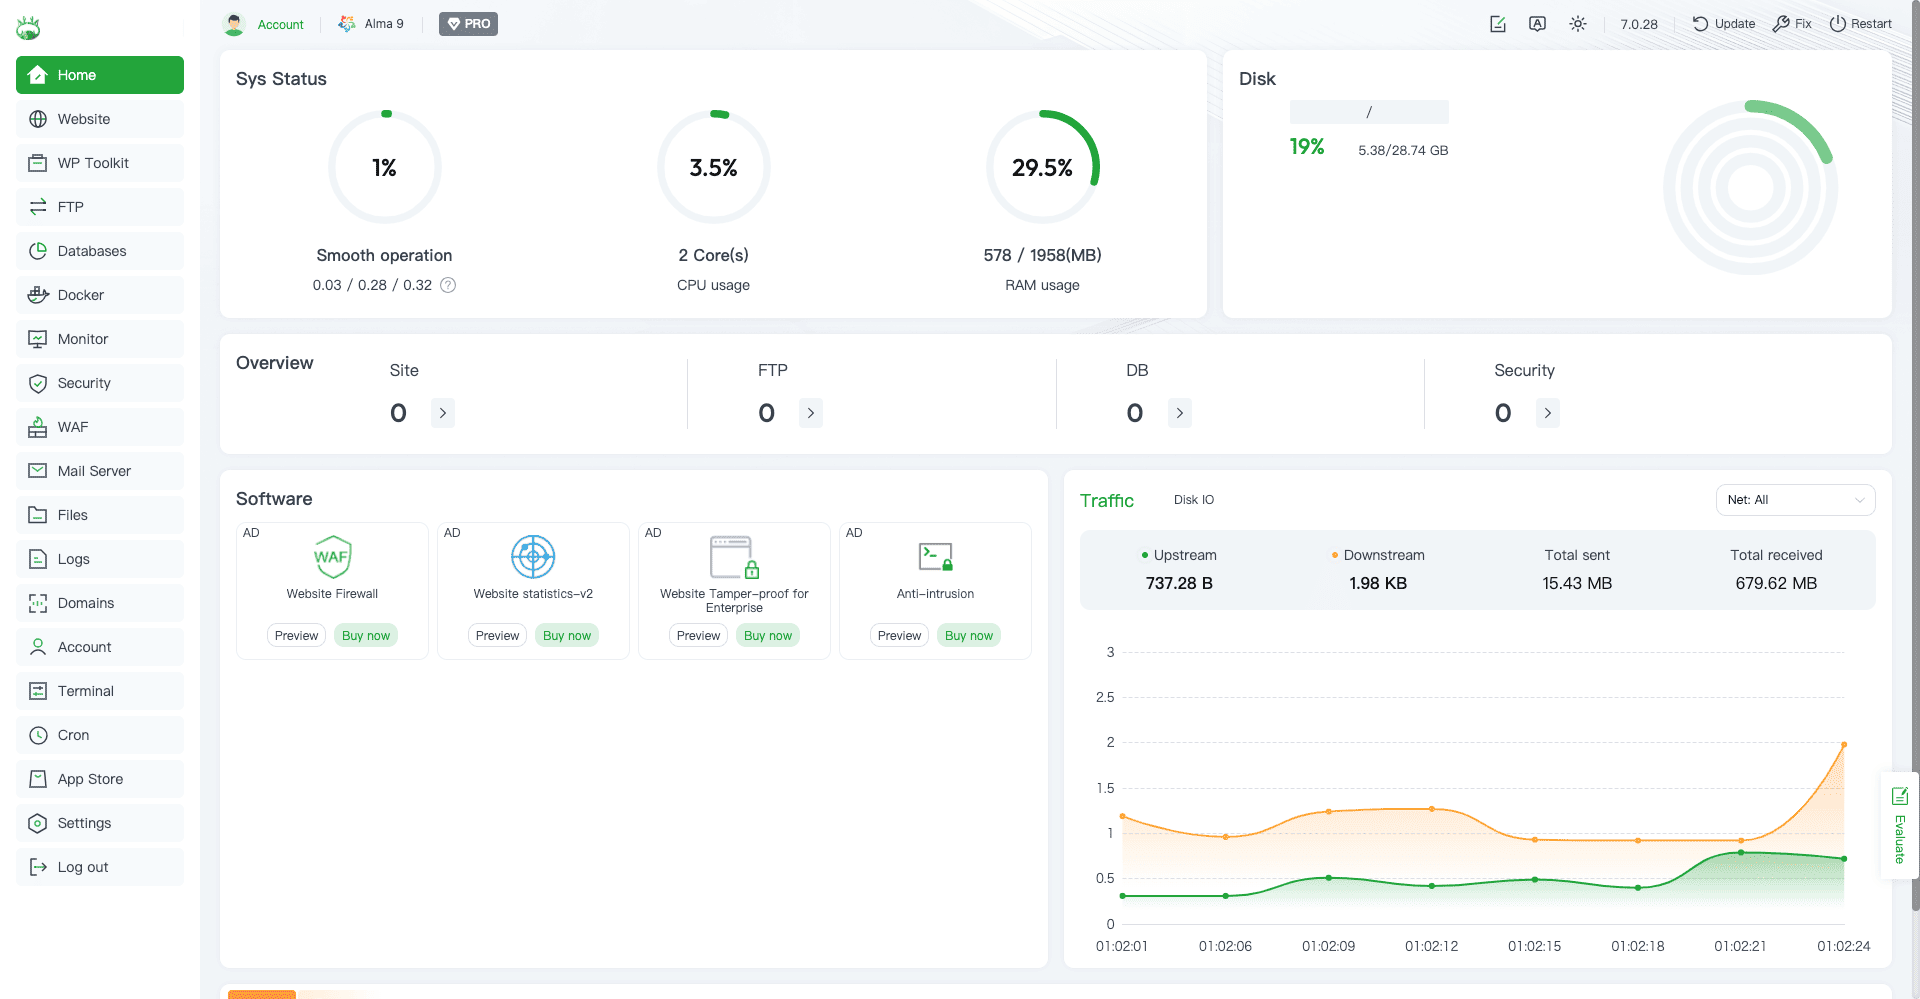The width and height of the screenshot is (1920, 999).
Task: Expand the DB count arrow
Action: pyautogui.click(x=1179, y=413)
